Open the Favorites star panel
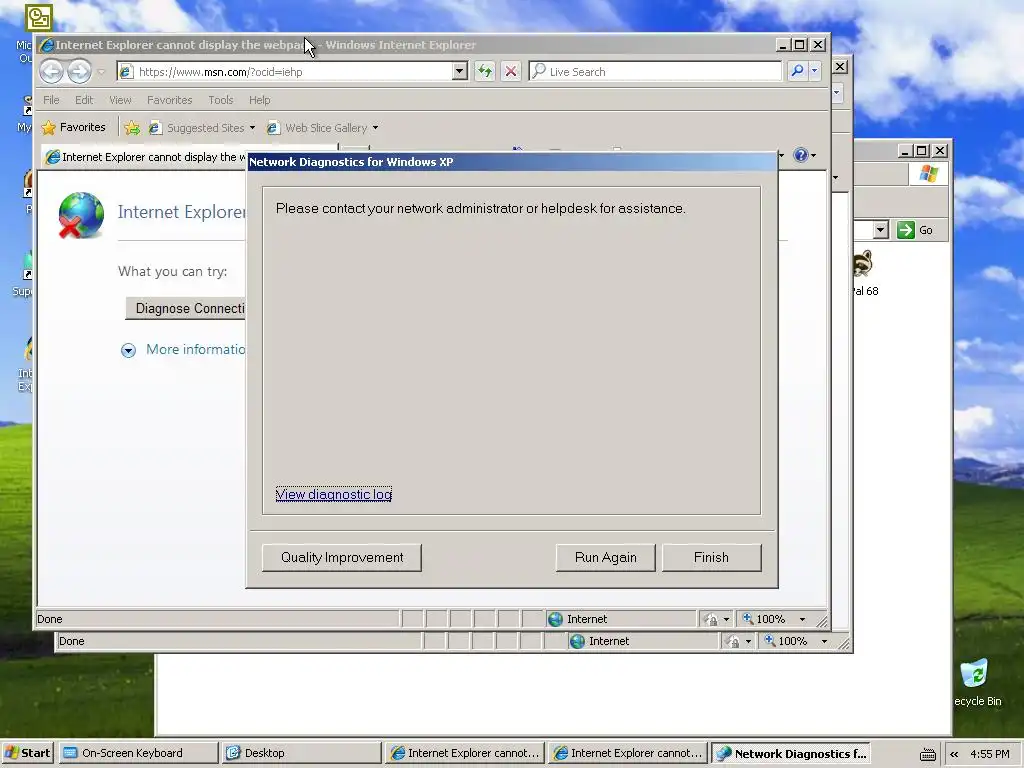This screenshot has width=1024, height=768. point(73,127)
